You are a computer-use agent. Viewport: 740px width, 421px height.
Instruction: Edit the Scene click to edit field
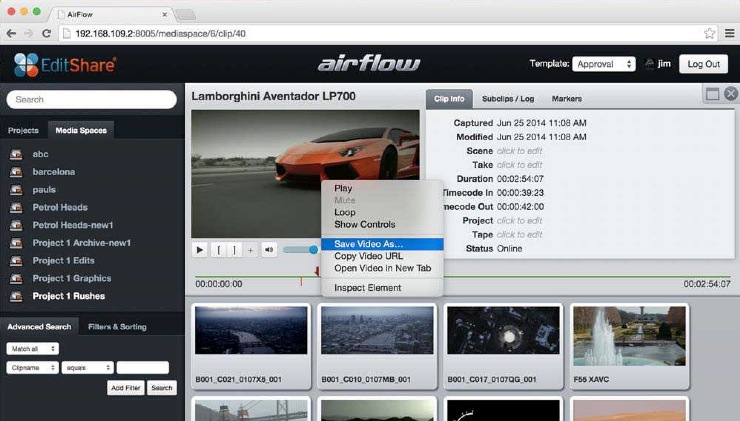pos(520,151)
